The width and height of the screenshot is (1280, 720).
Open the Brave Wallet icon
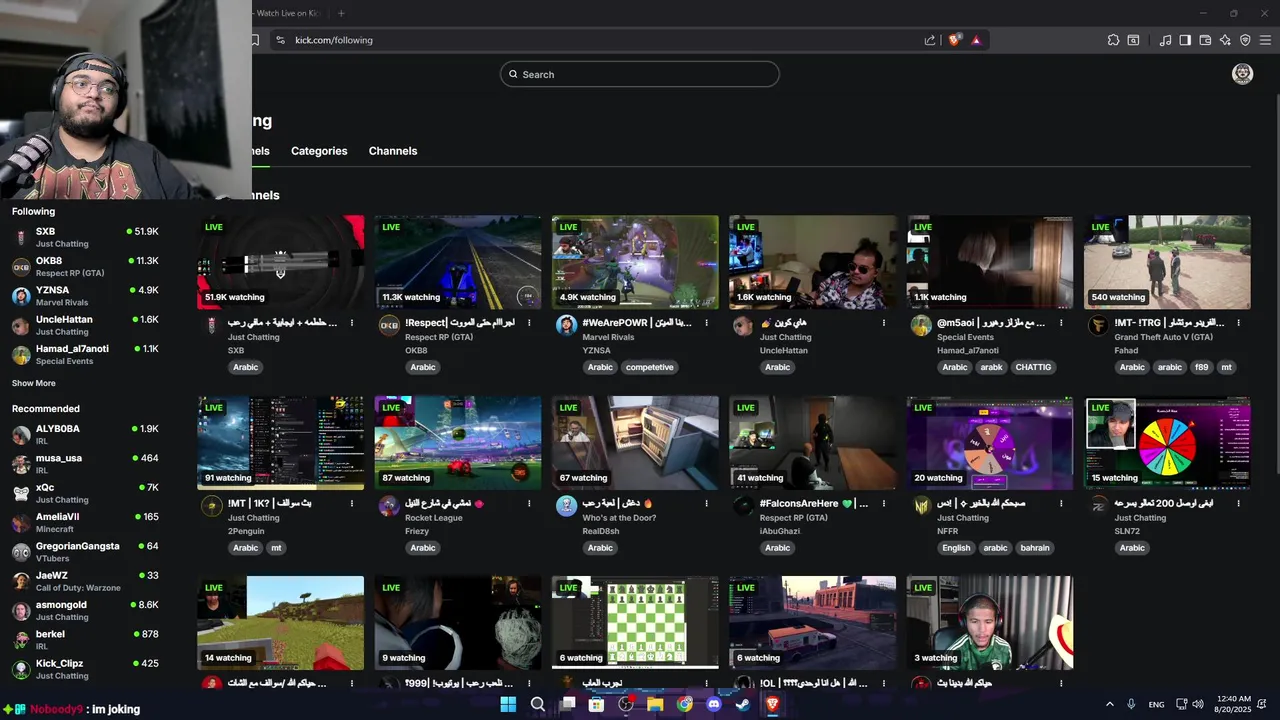point(1205,40)
